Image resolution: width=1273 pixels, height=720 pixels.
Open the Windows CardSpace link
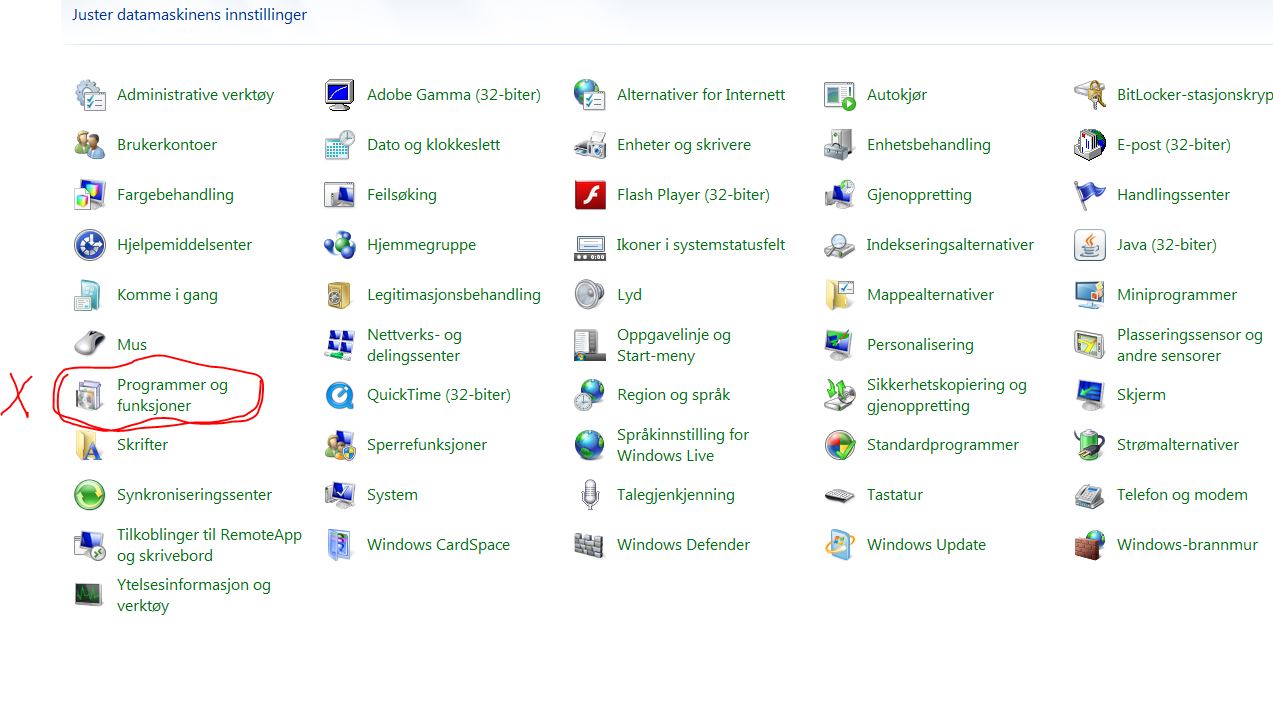(x=438, y=545)
